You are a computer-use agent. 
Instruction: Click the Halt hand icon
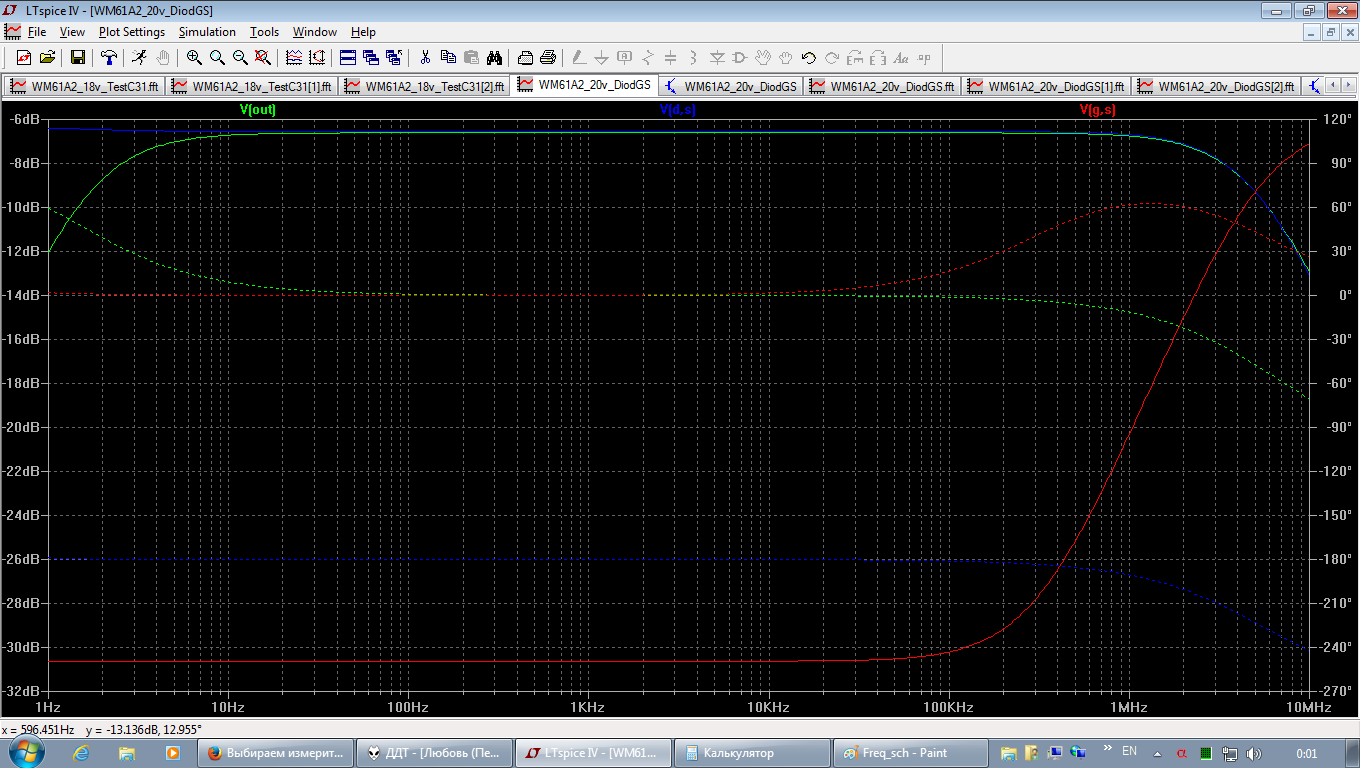pyautogui.click(x=163, y=57)
